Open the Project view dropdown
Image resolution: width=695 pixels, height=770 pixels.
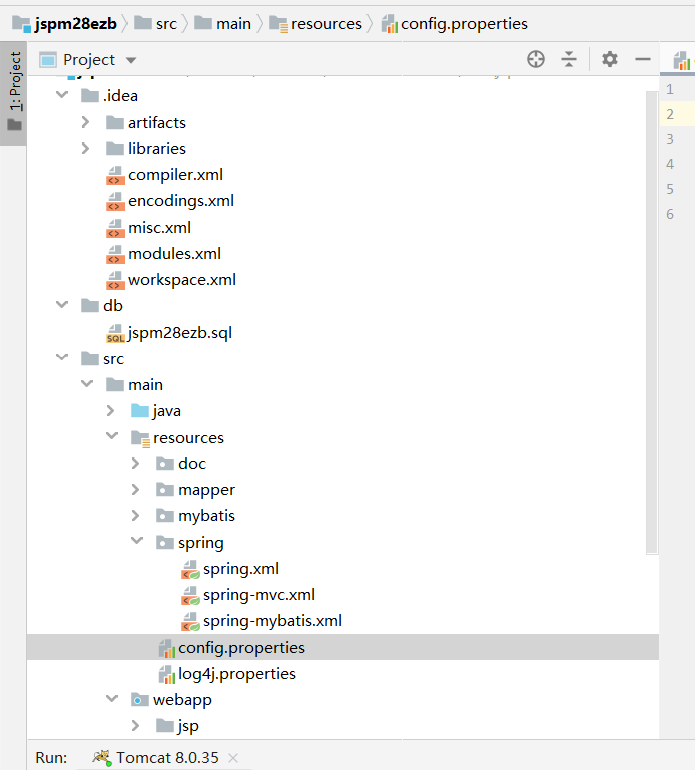tap(131, 60)
